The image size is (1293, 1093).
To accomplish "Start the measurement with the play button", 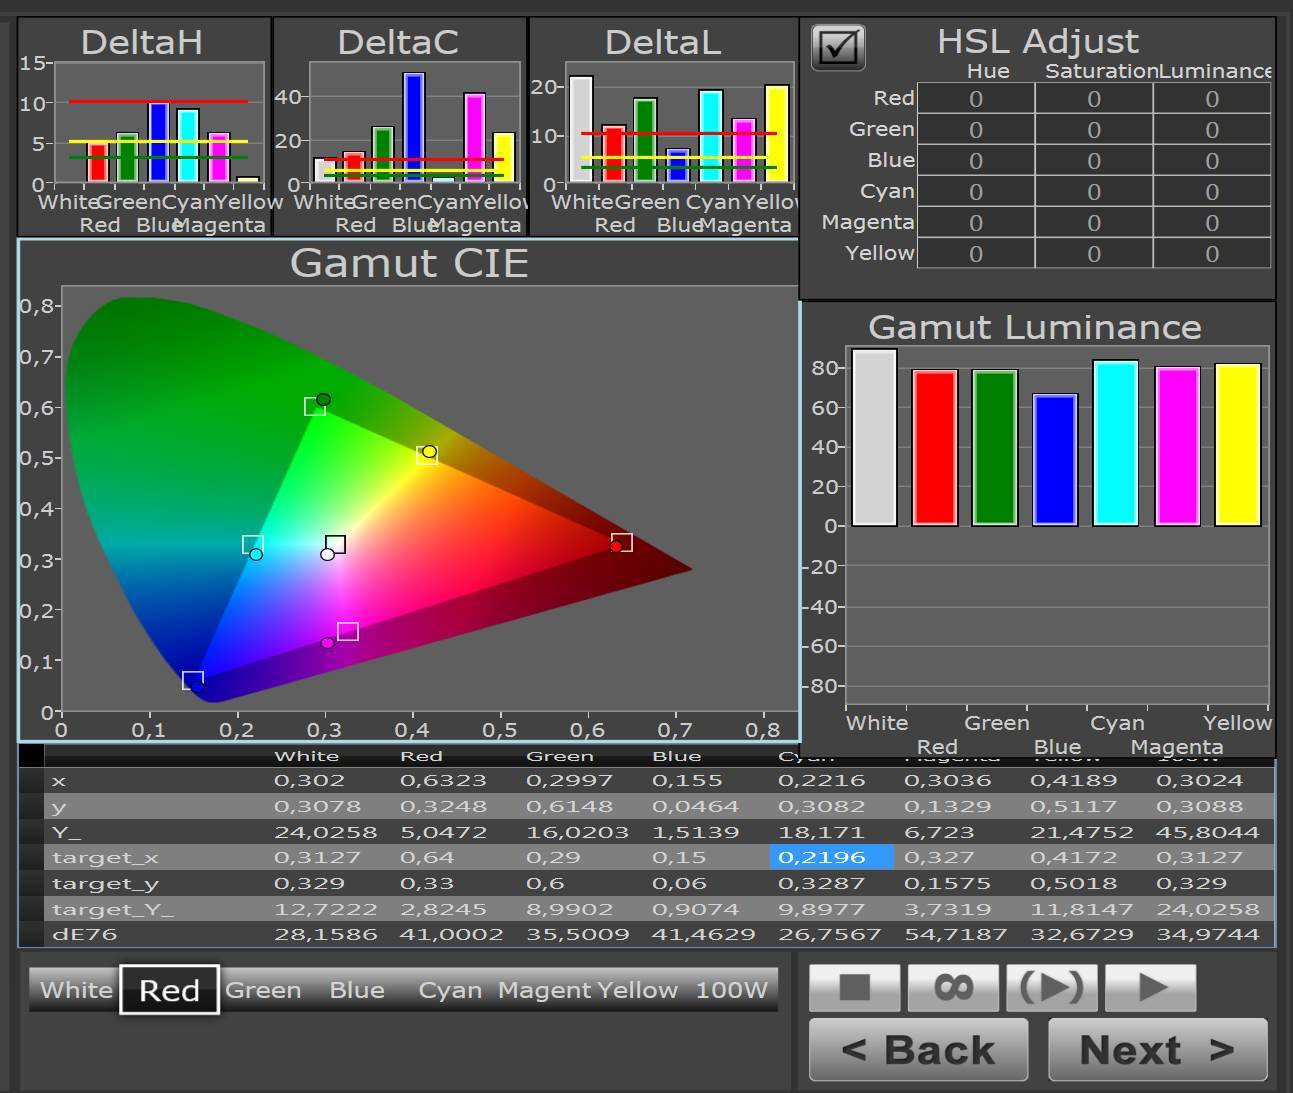I will point(1151,988).
